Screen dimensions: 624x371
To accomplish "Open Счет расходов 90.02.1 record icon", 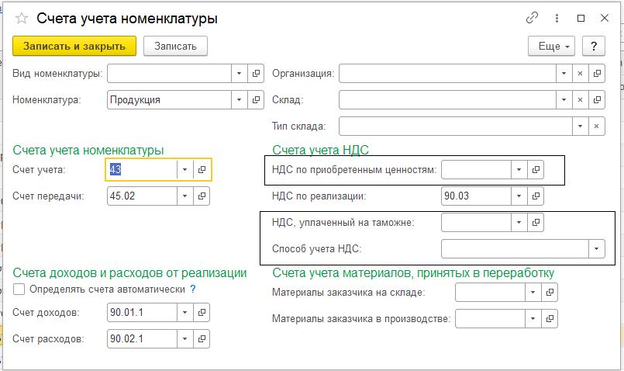I will [202, 339].
